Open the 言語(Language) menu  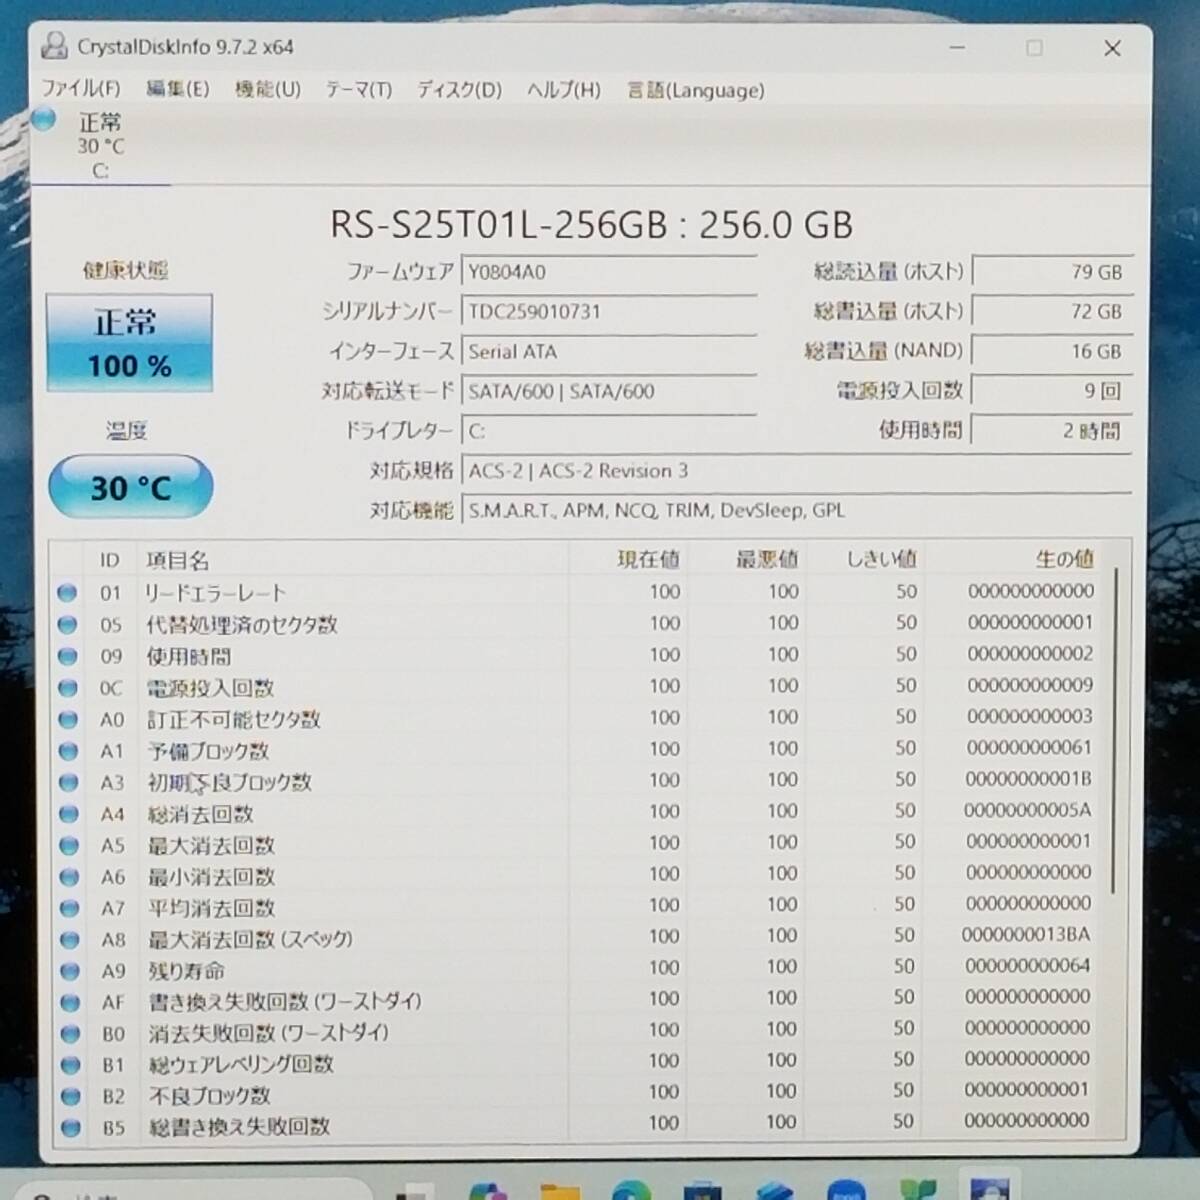pyautogui.click(x=696, y=90)
